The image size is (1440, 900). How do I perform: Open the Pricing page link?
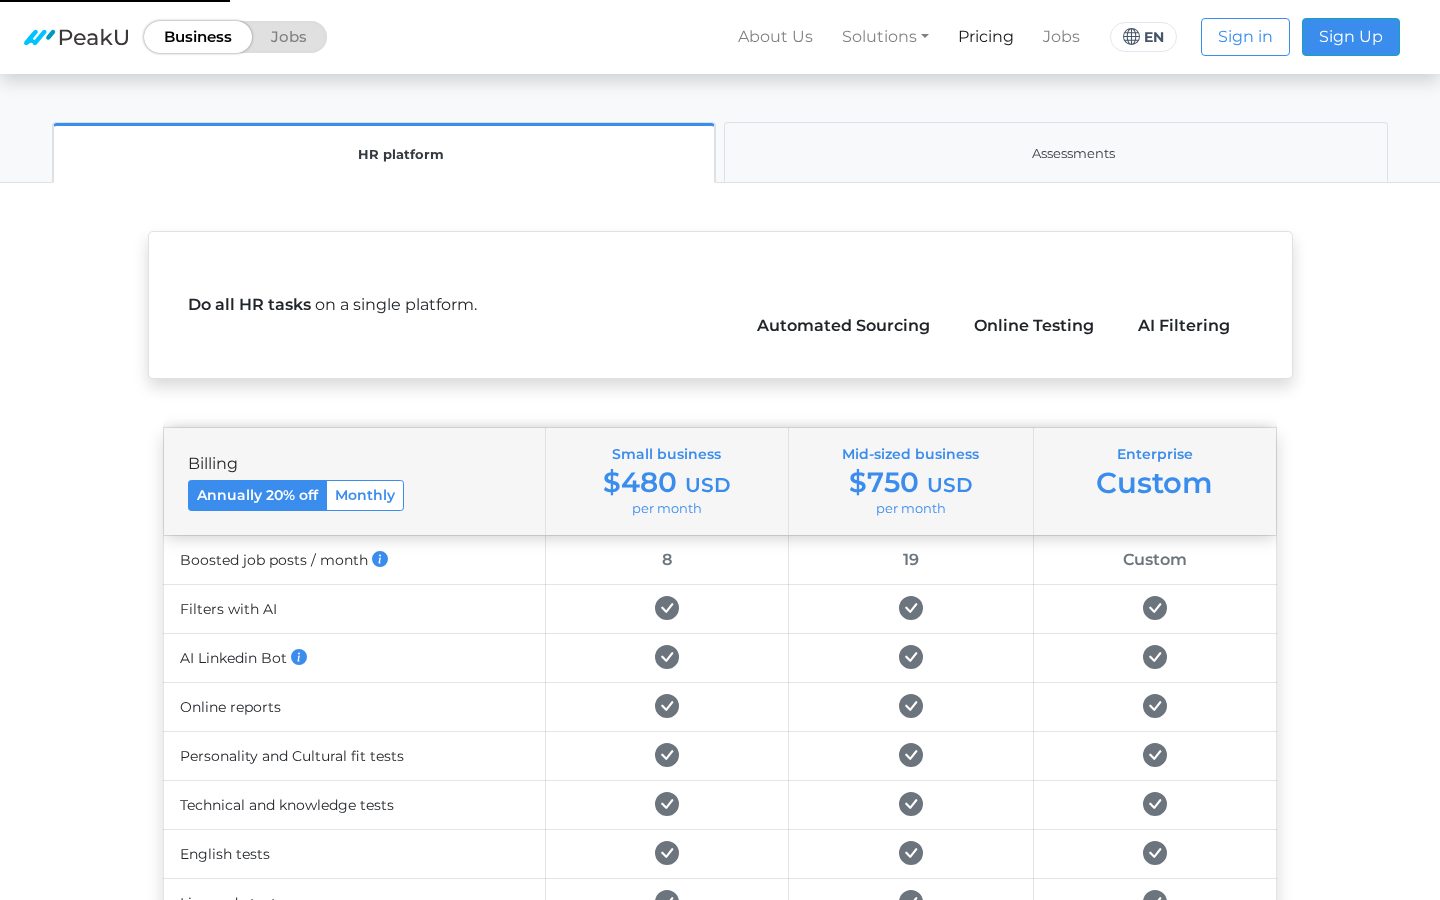[x=986, y=37]
